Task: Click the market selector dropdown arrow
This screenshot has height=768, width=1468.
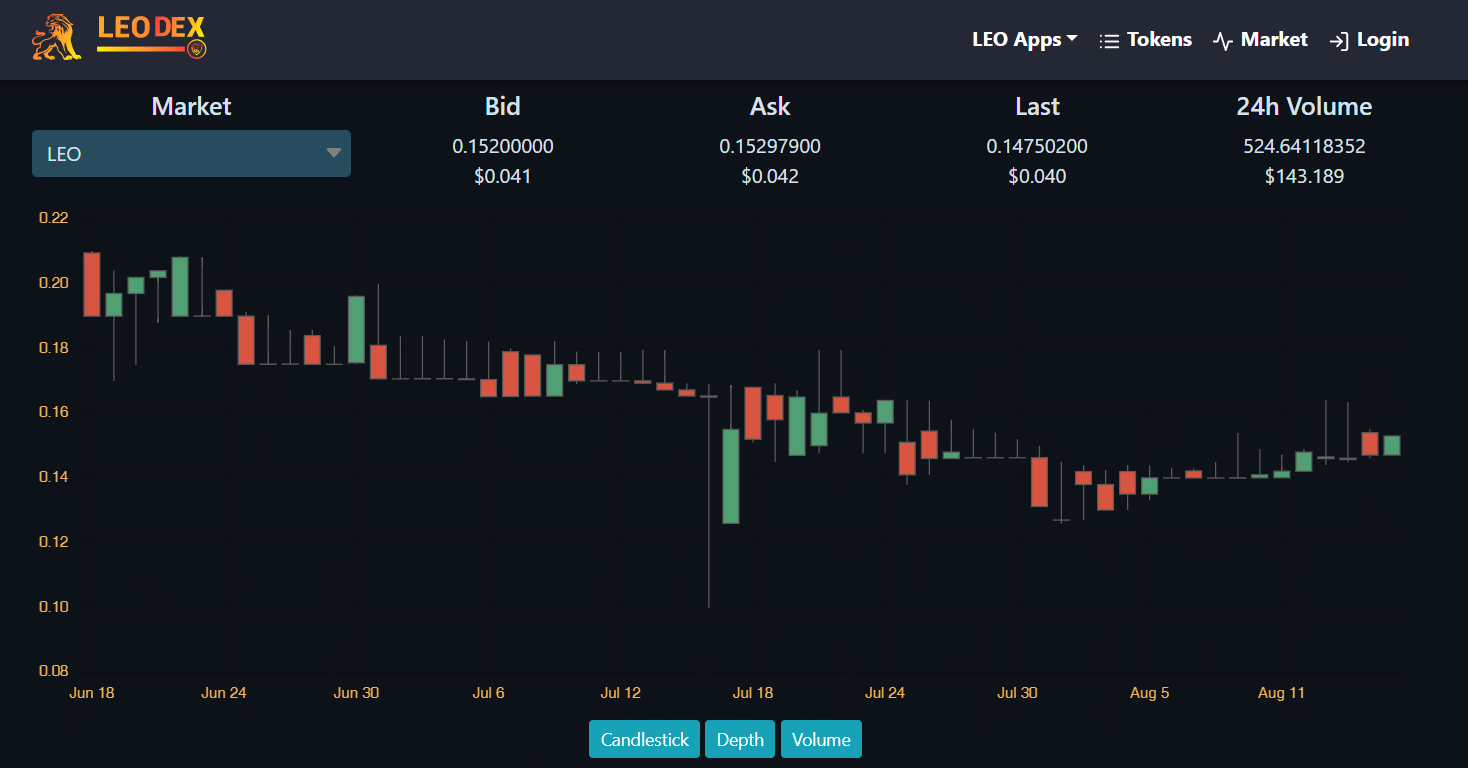Action: [x=334, y=153]
